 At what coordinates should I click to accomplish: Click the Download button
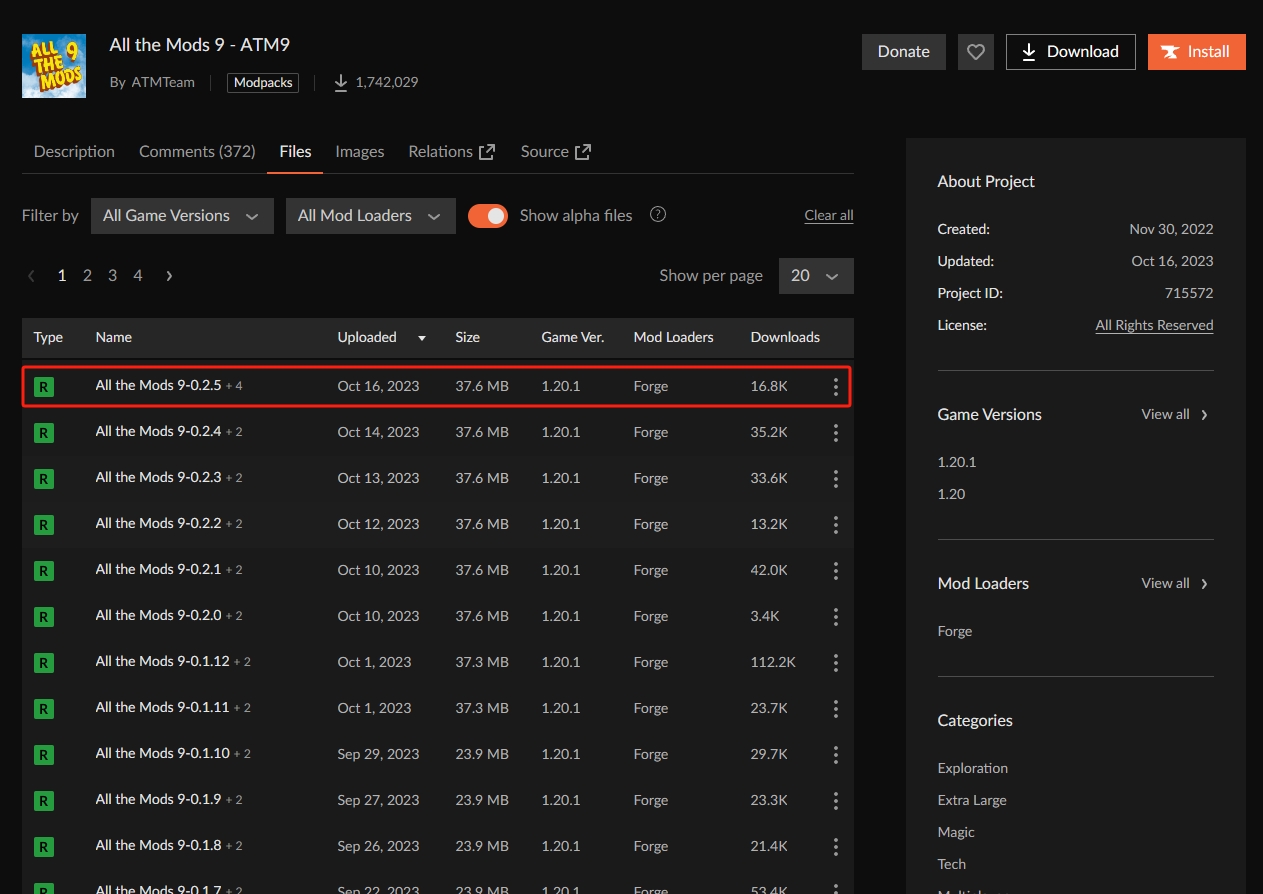(1070, 52)
